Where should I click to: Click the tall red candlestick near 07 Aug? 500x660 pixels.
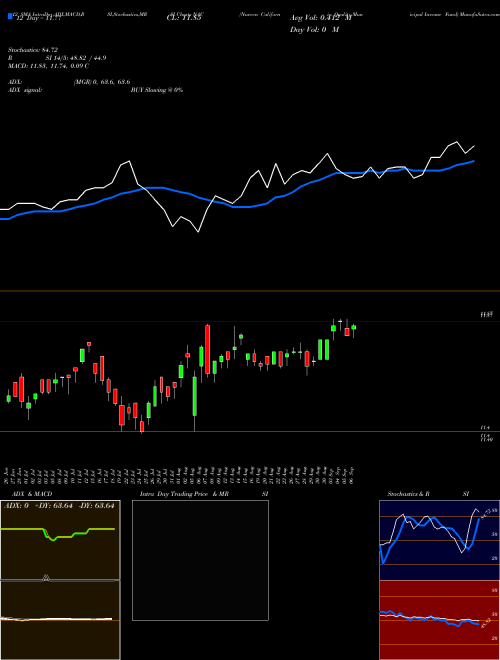click(x=207, y=349)
